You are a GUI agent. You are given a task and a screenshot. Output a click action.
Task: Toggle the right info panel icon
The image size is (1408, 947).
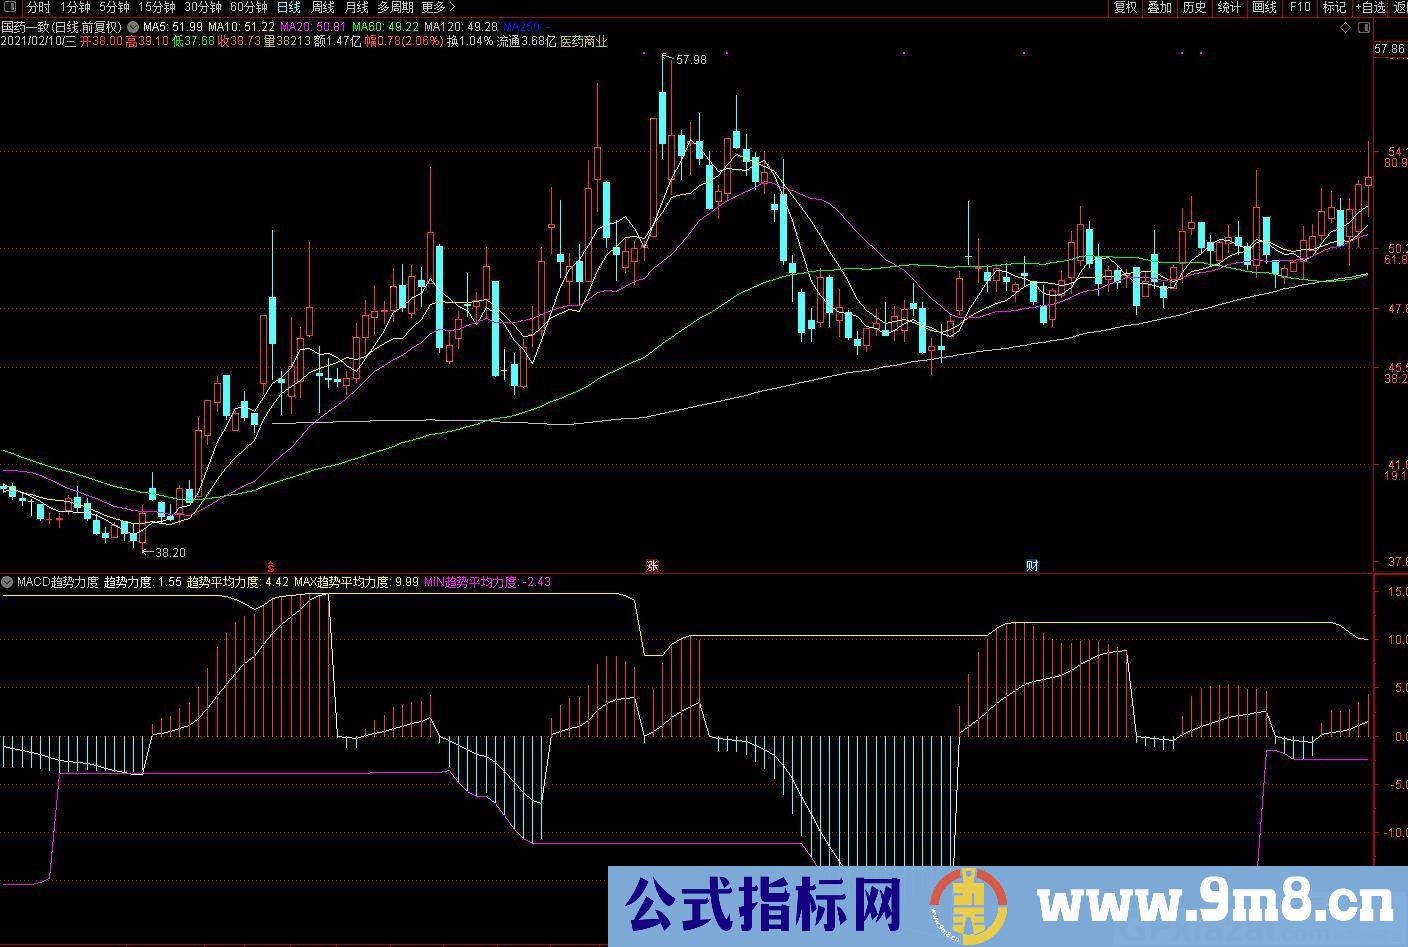click(1363, 28)
